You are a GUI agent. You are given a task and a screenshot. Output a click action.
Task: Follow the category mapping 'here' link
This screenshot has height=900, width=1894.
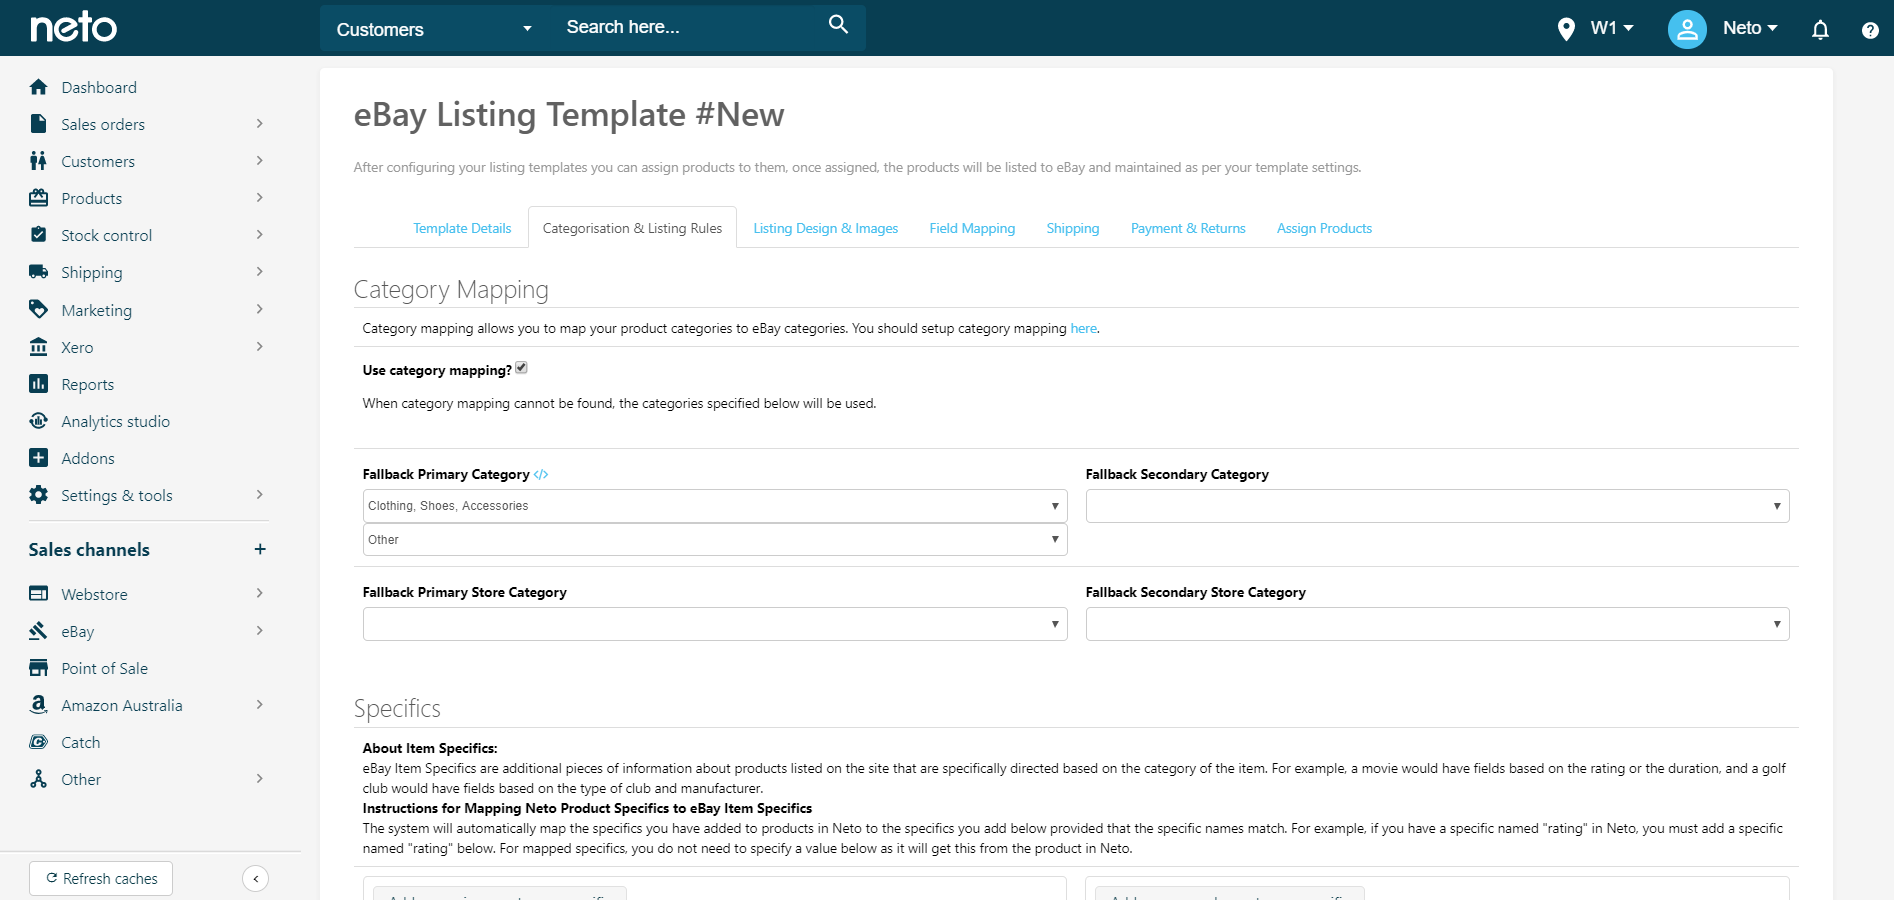click(x=1083, y=328)
